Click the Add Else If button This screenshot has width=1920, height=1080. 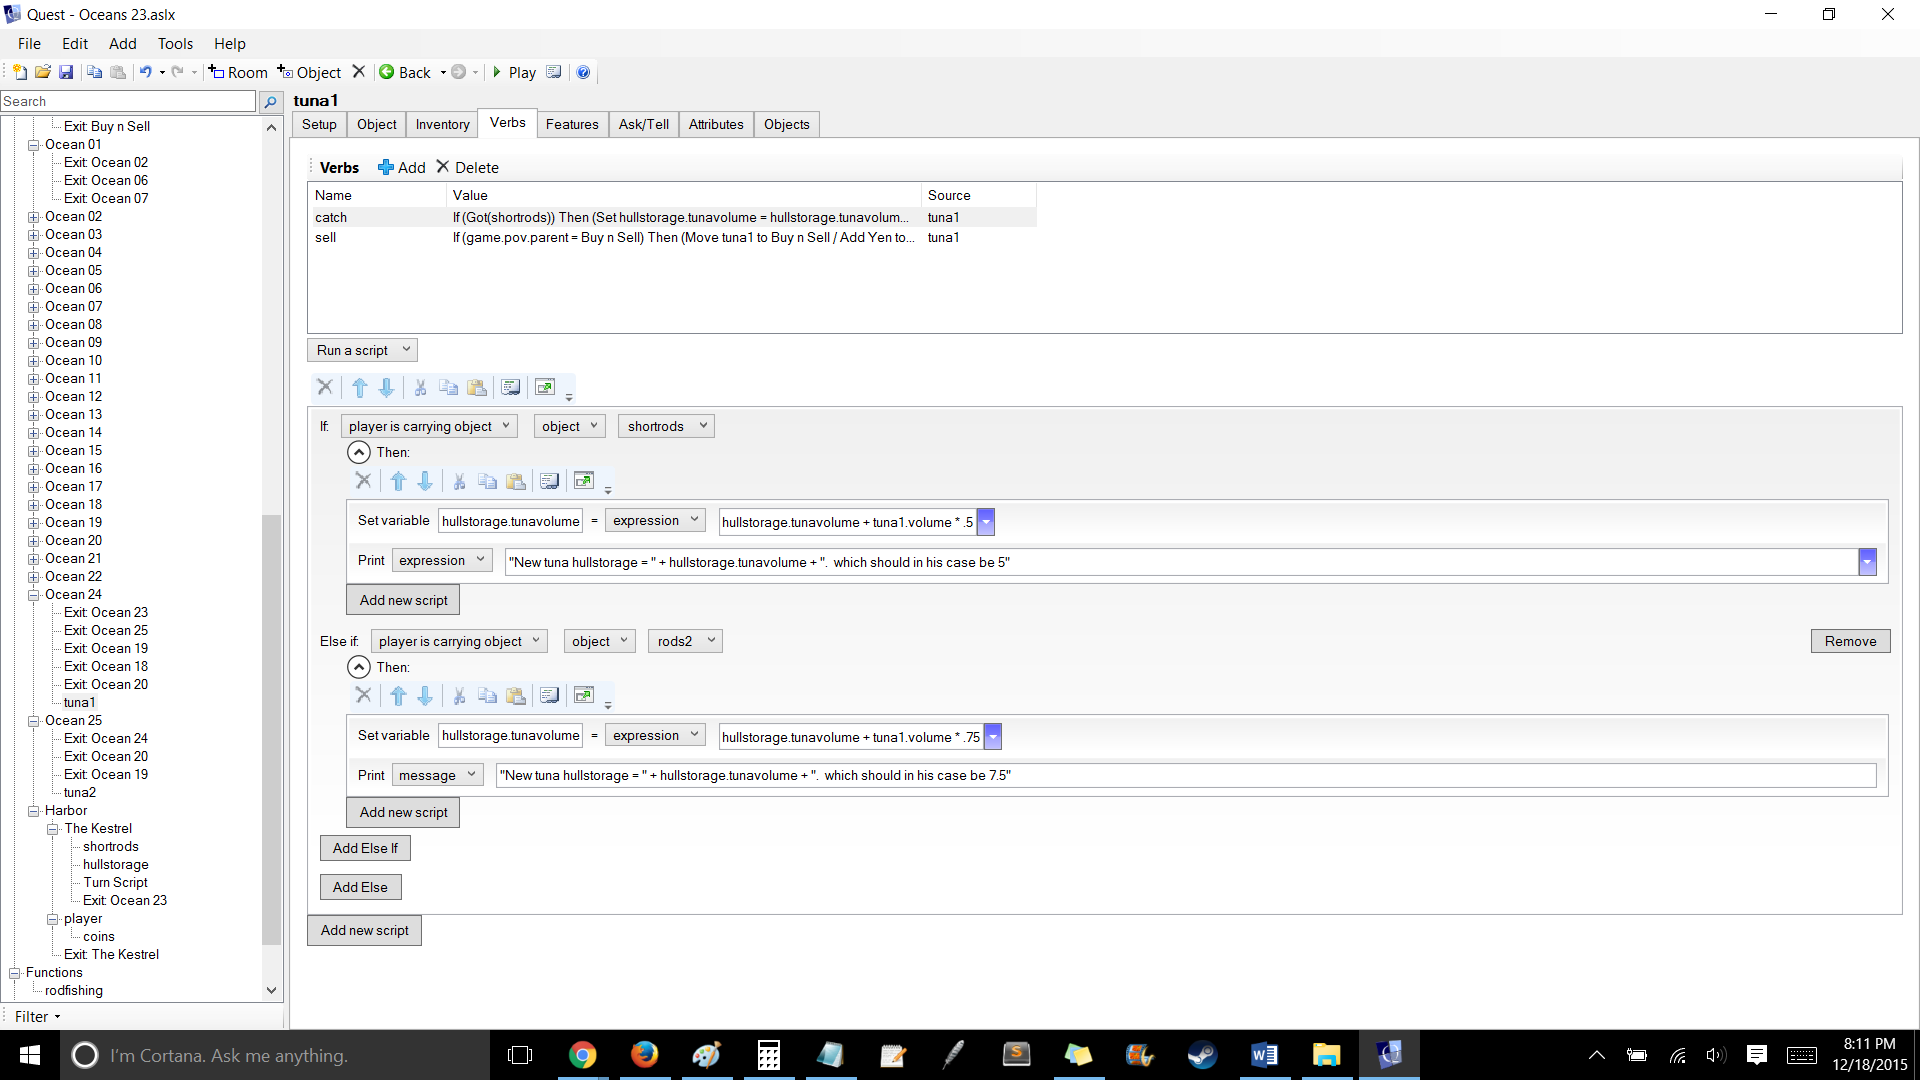point(364,848)
